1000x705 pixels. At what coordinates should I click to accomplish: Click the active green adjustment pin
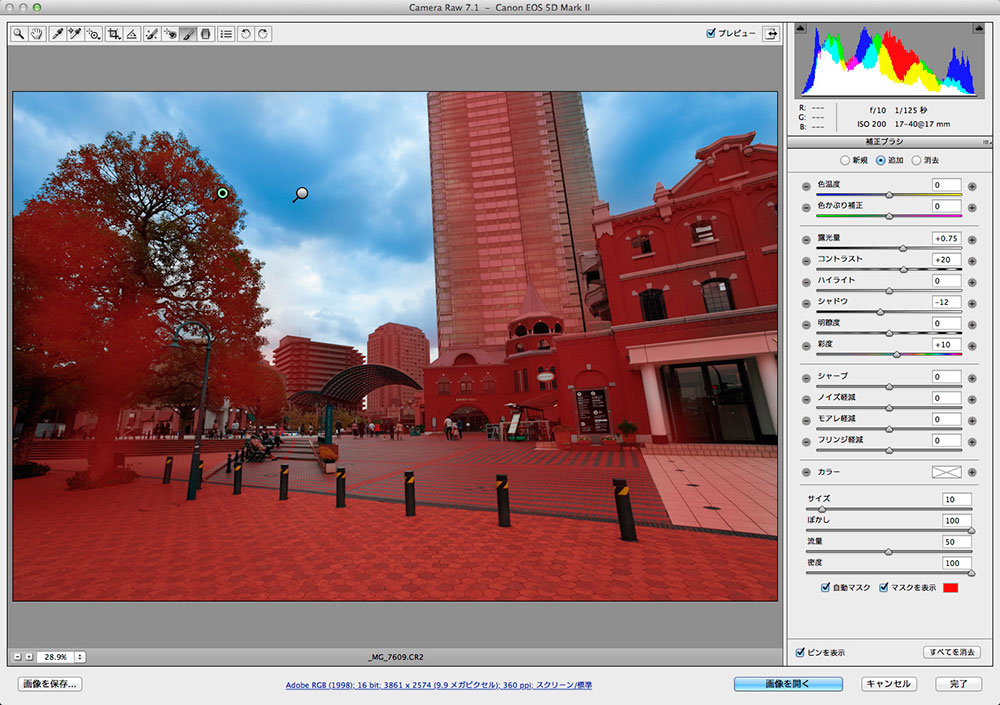[x=223, y=193]
